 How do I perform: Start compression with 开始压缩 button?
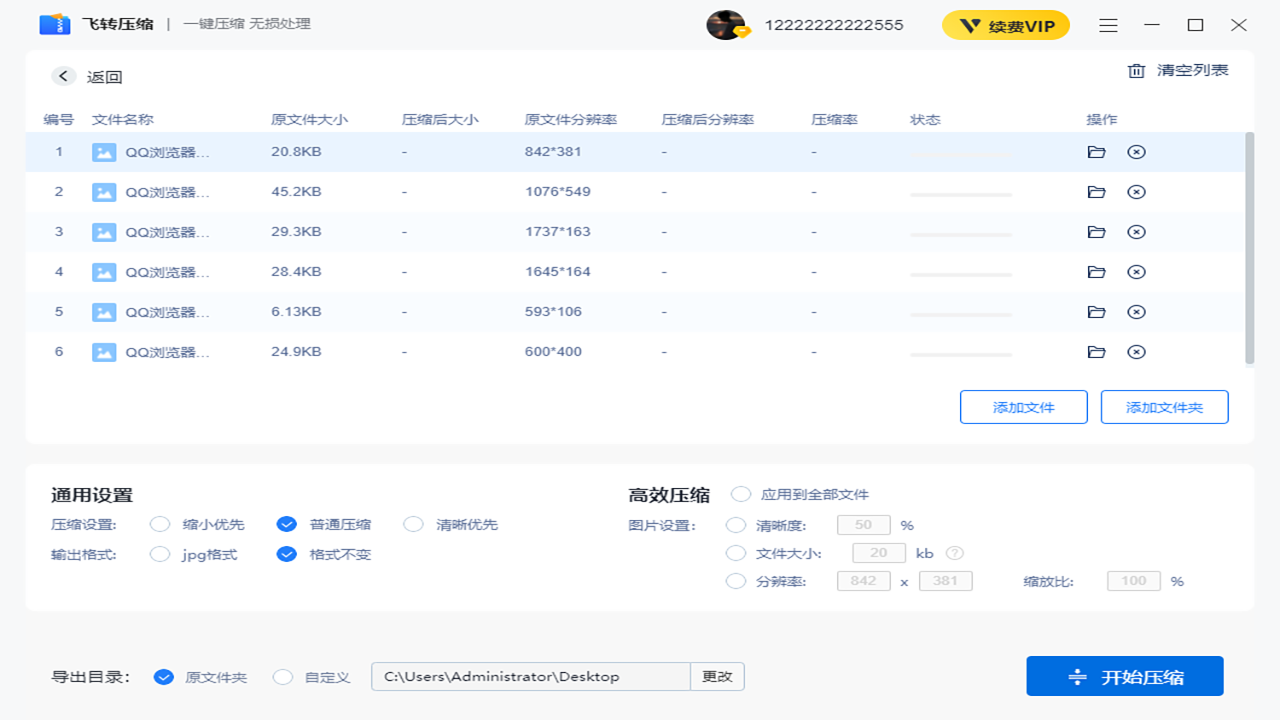click(x=1124, y=677)
